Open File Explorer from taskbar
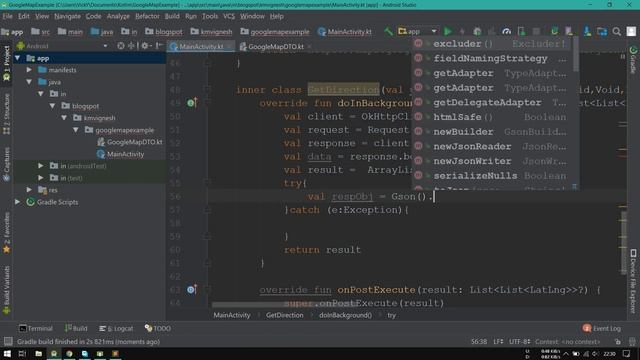The height and width of the screenshot is (360, 640). (38, 353)
